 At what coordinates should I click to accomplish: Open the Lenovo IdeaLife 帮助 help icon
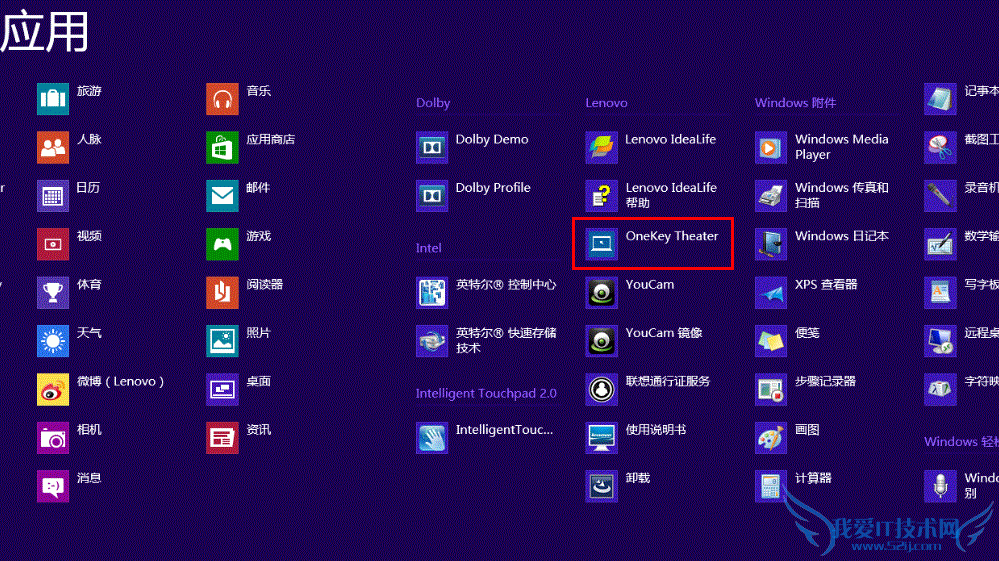[601, 195]
